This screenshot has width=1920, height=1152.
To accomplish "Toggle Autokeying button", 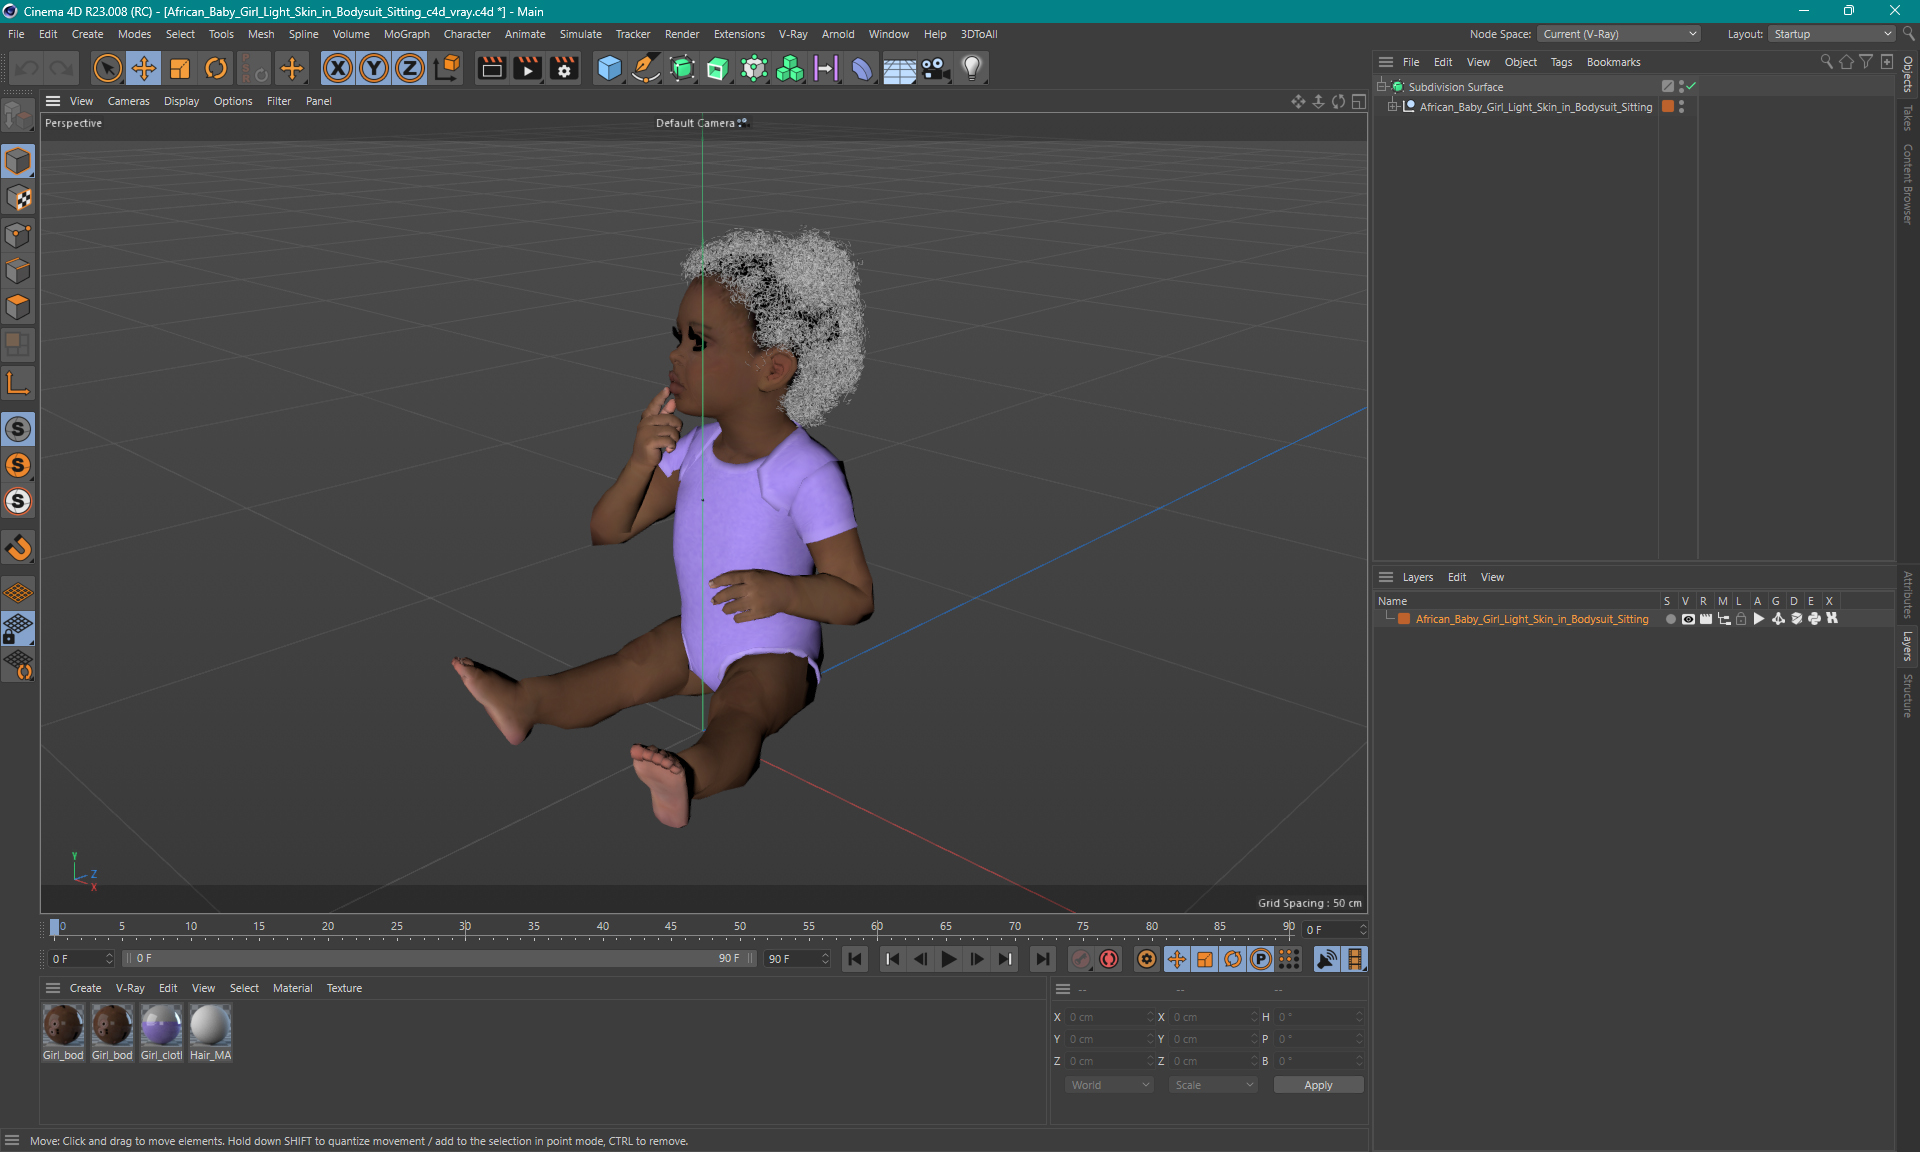I will click(1109, 959).
